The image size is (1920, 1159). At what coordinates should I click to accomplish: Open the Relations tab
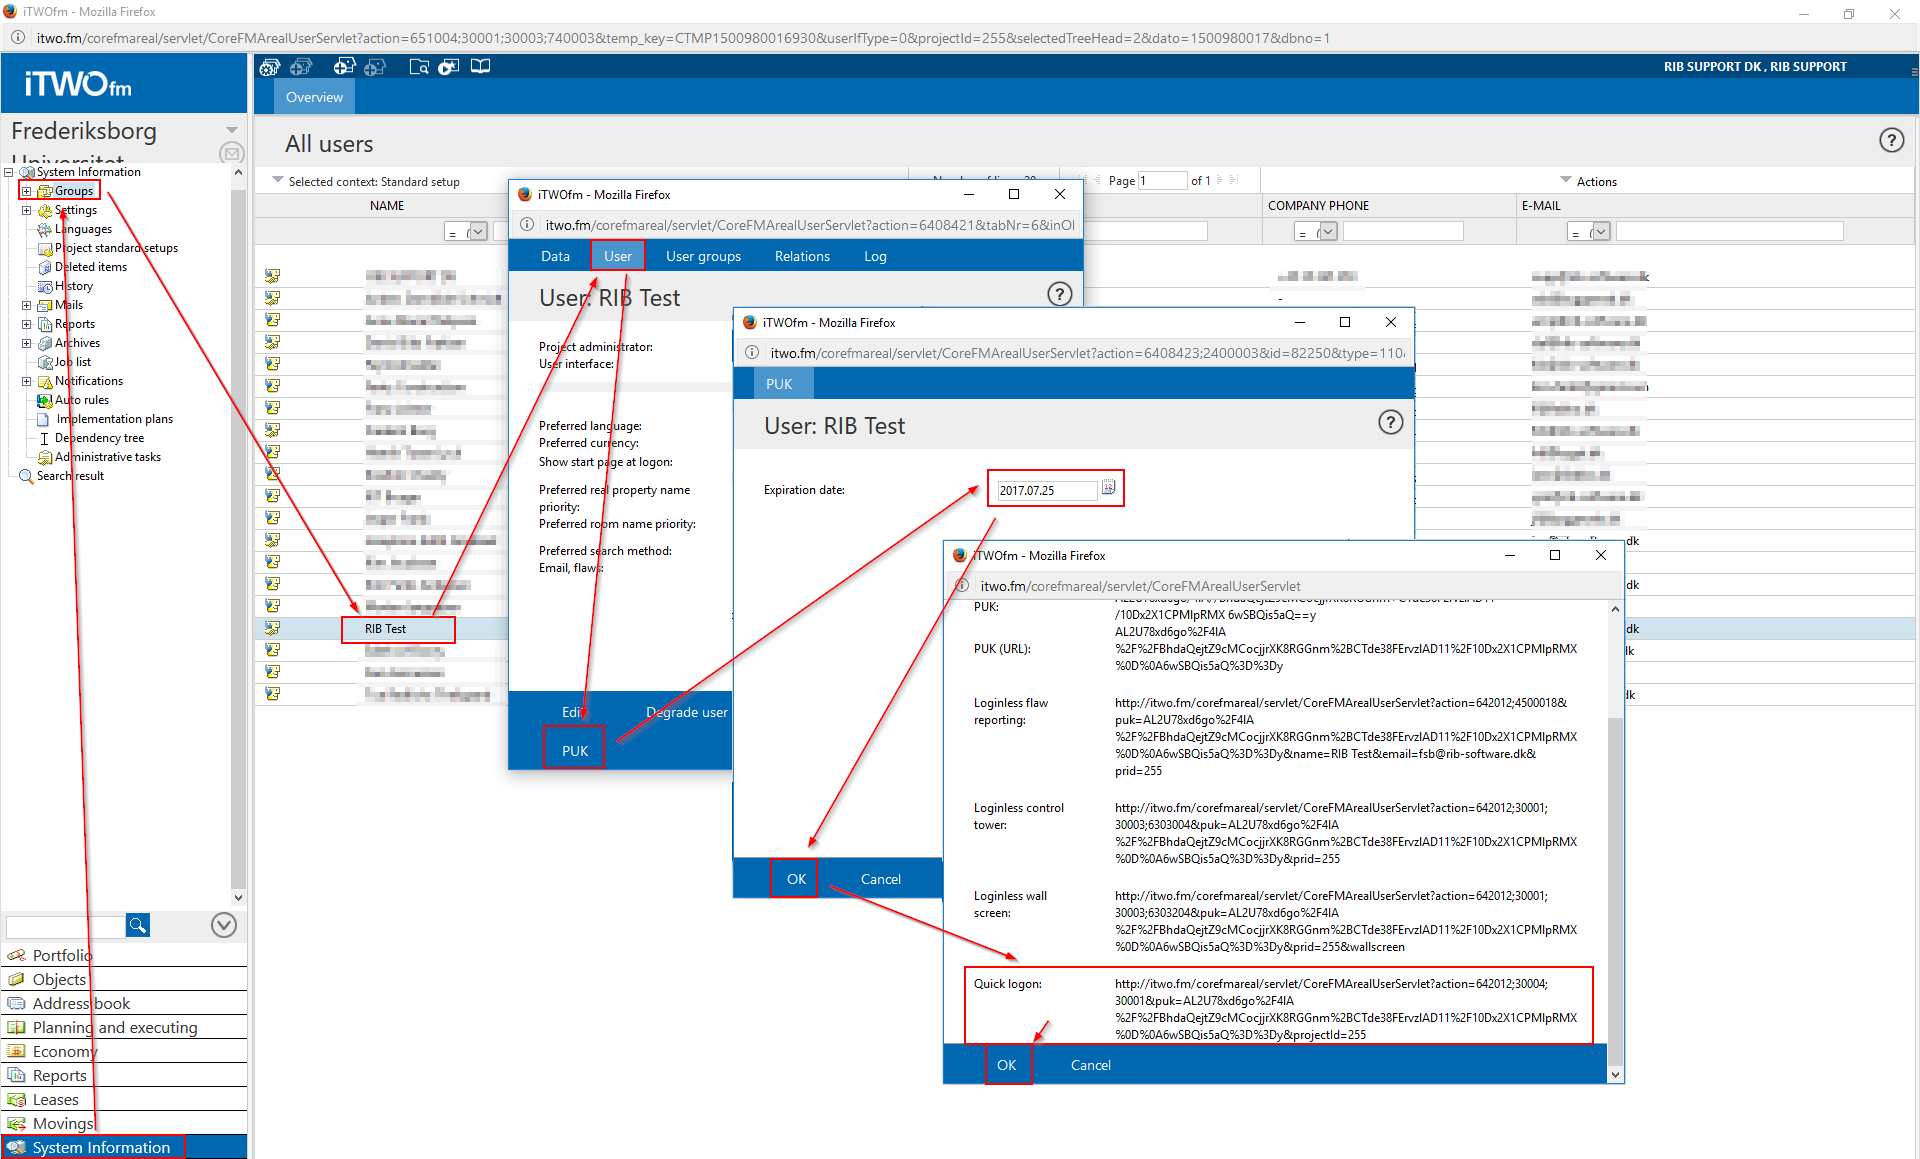[802, 256]
